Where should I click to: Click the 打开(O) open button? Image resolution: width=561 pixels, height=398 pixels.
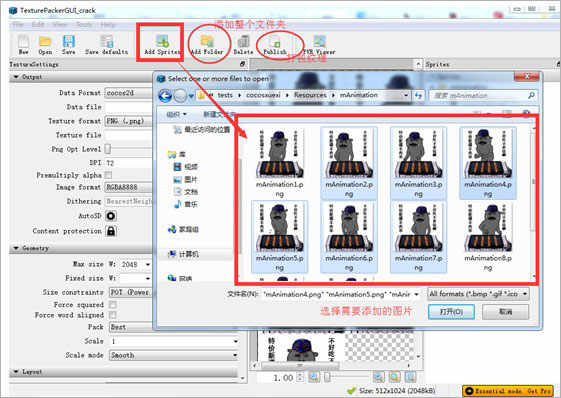point(452,312)
